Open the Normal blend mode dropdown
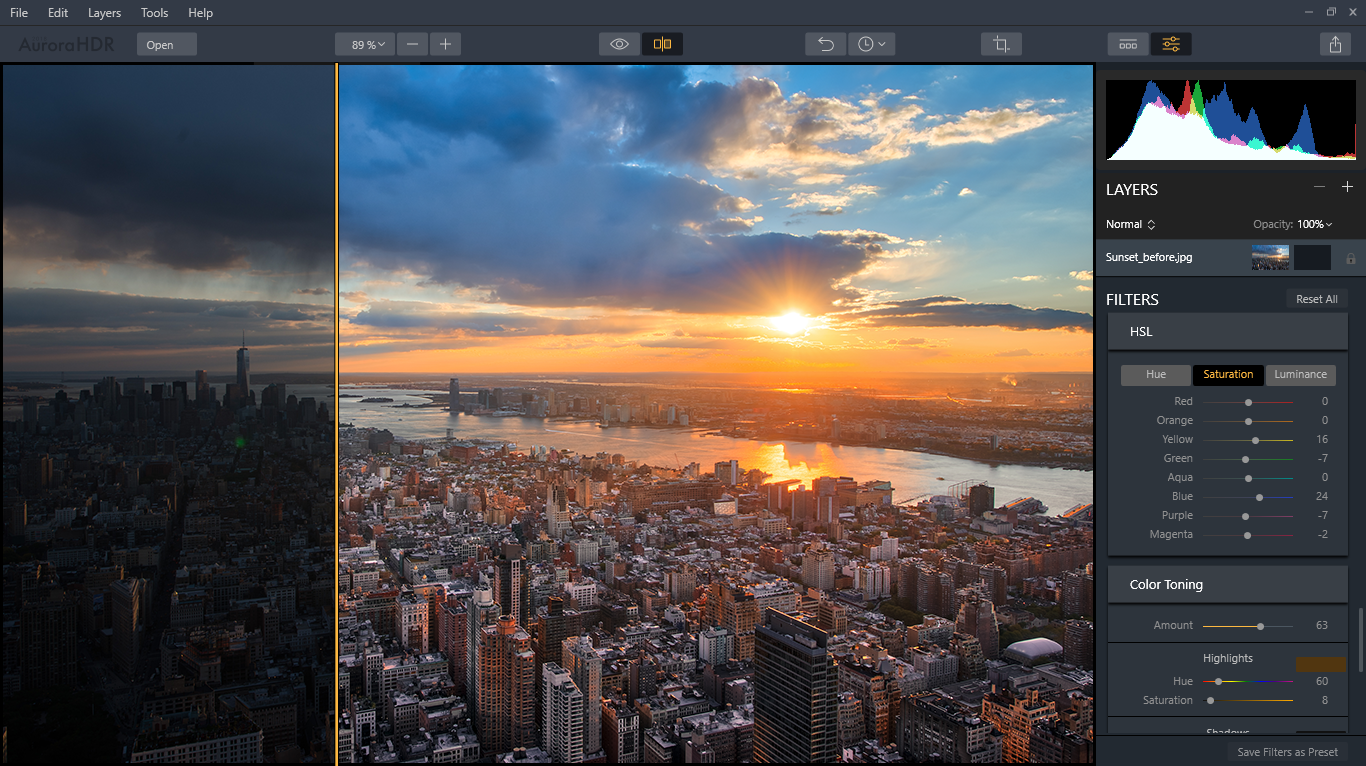This screenshot has height=766, width=1366. [x=1131, y=224]
